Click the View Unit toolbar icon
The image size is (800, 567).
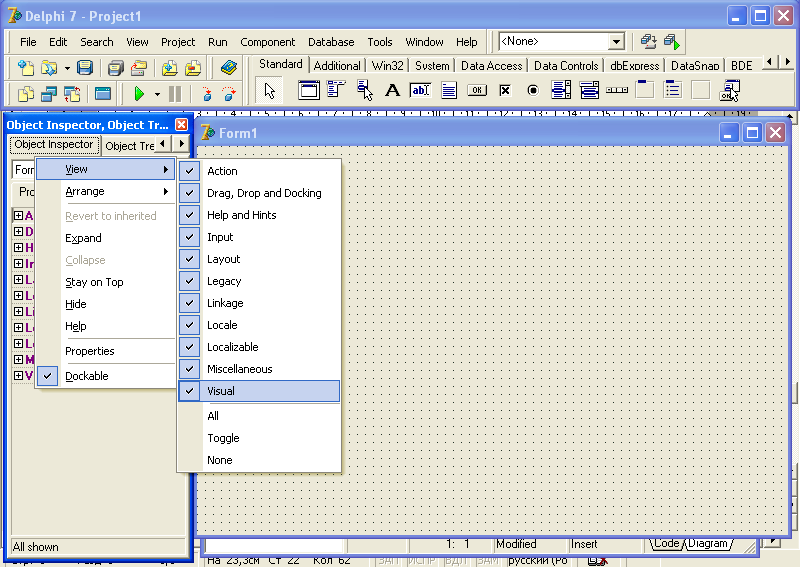(x=26, y=94)
